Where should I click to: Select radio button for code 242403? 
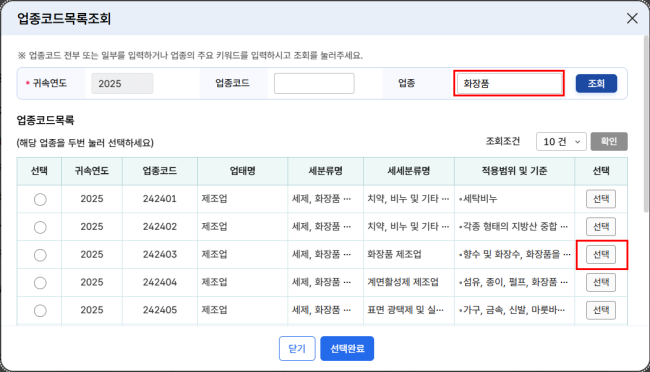click(40, 255)
